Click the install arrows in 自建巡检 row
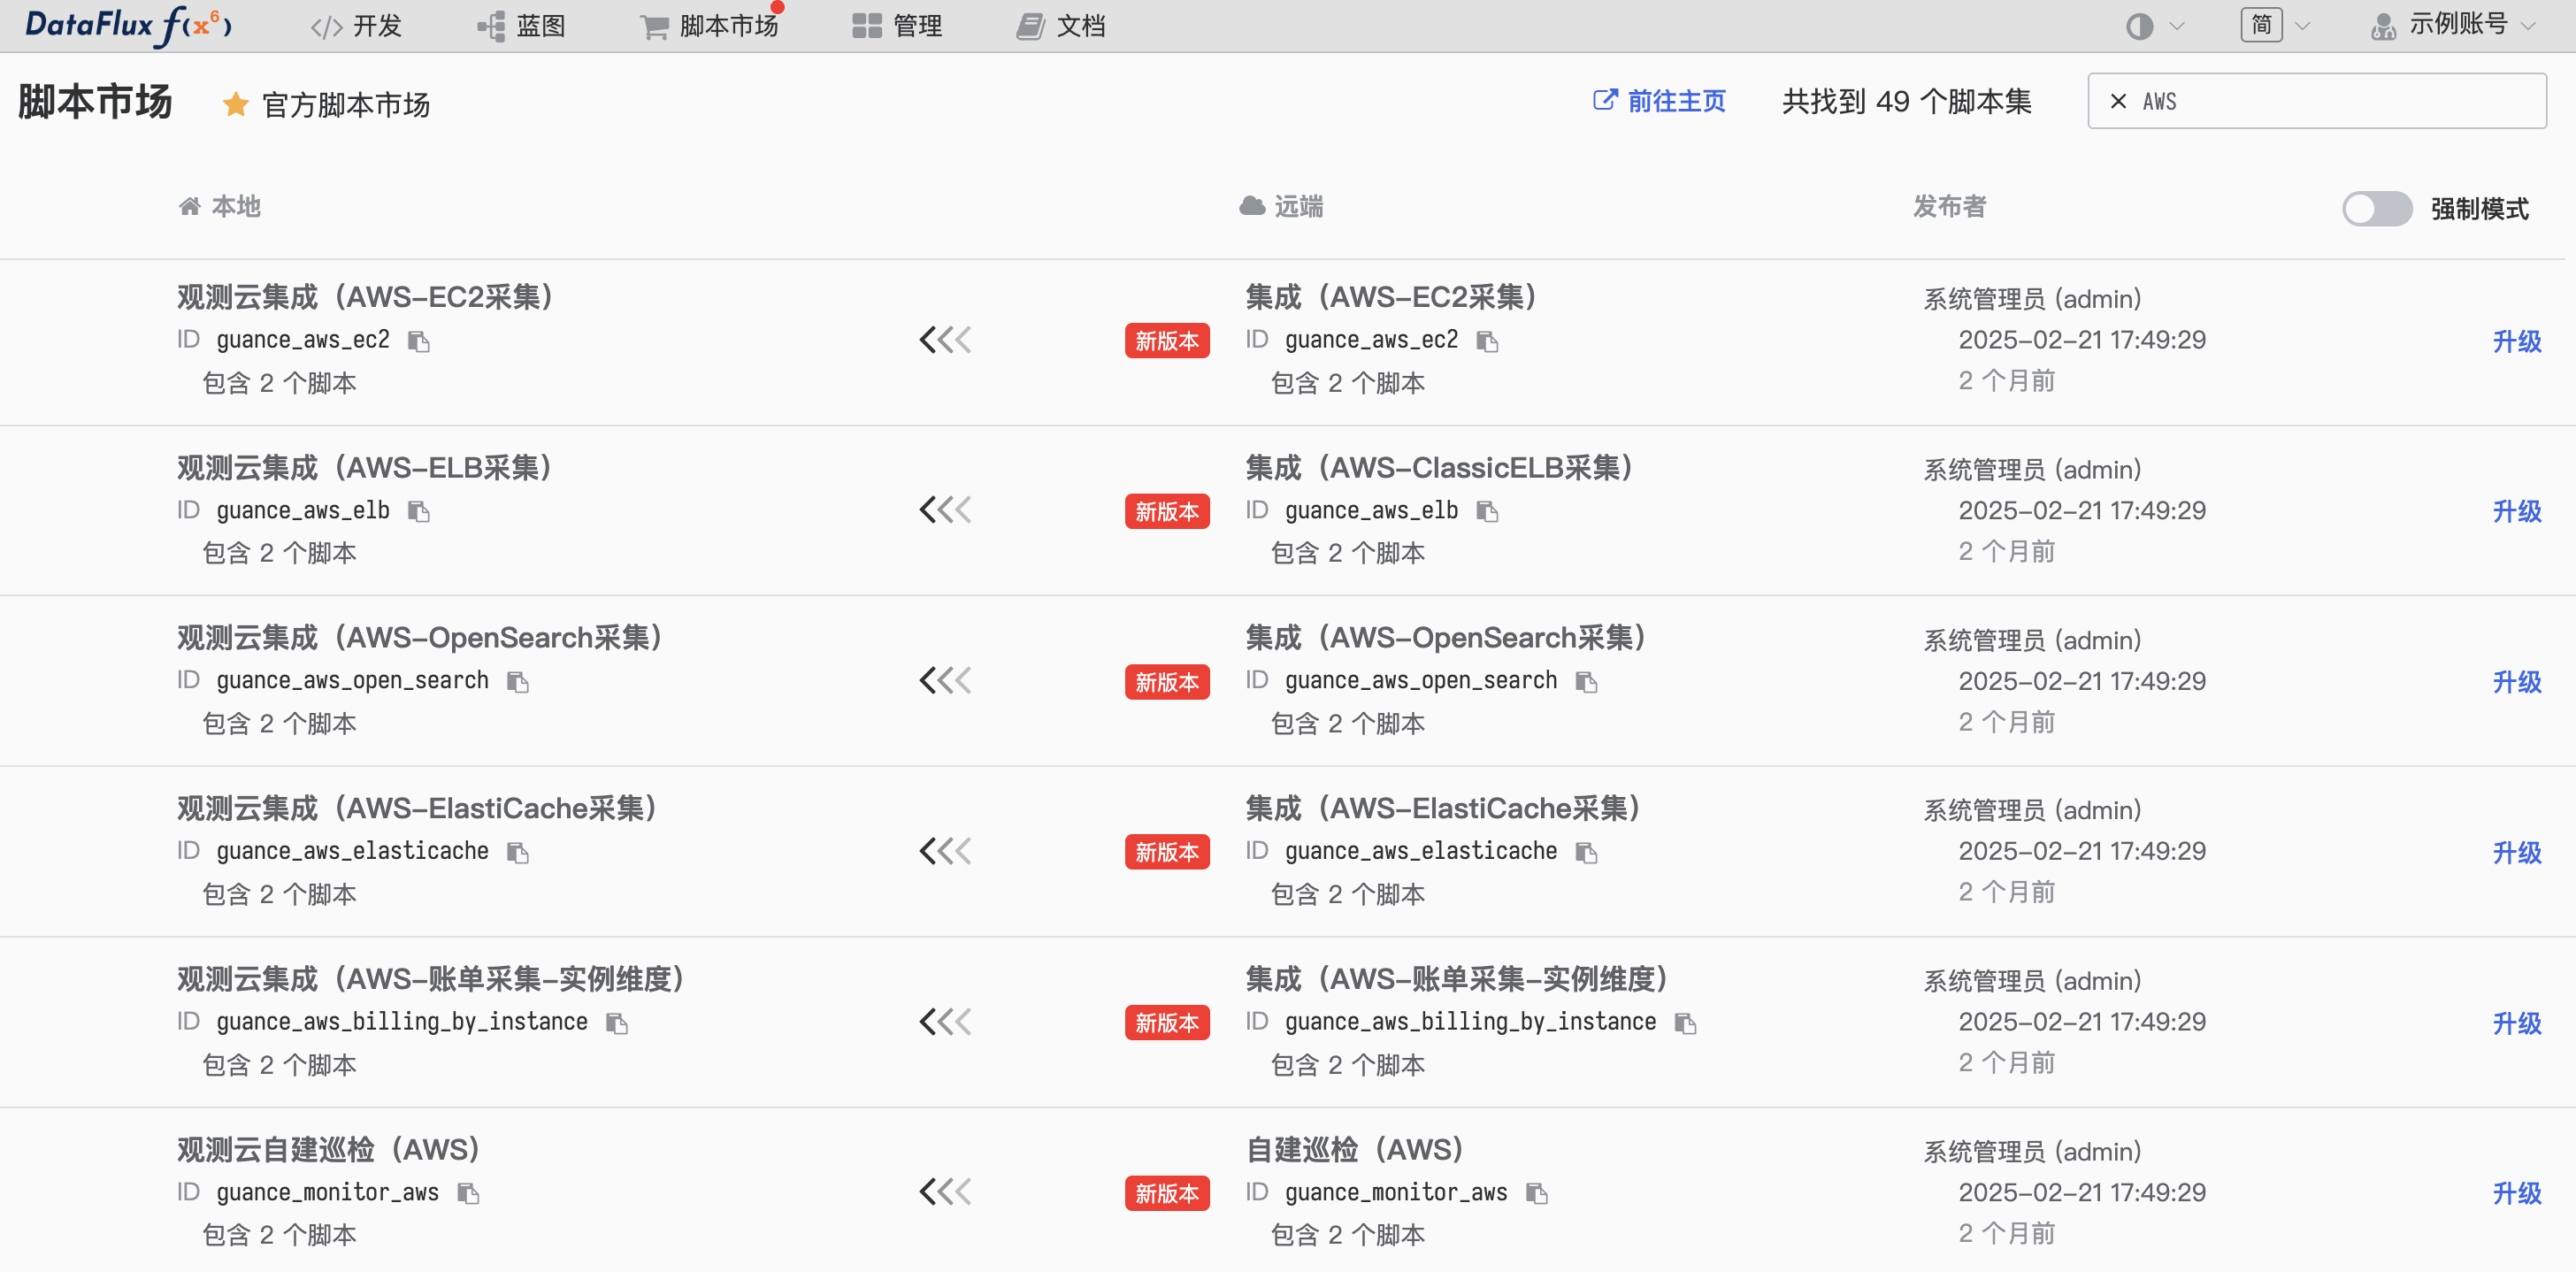Viewport: 2576px width, 1272px height. tap(945, 1193)
